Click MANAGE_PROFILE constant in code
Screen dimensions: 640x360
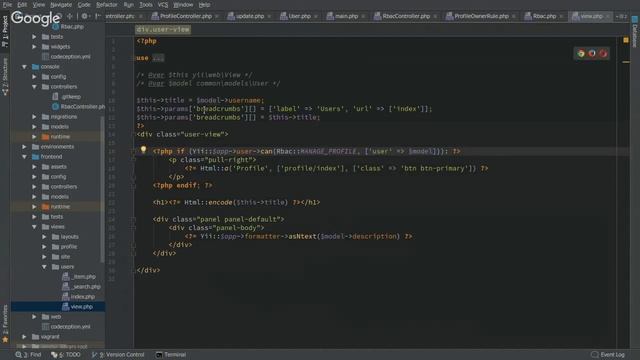[x=329, y=151]
